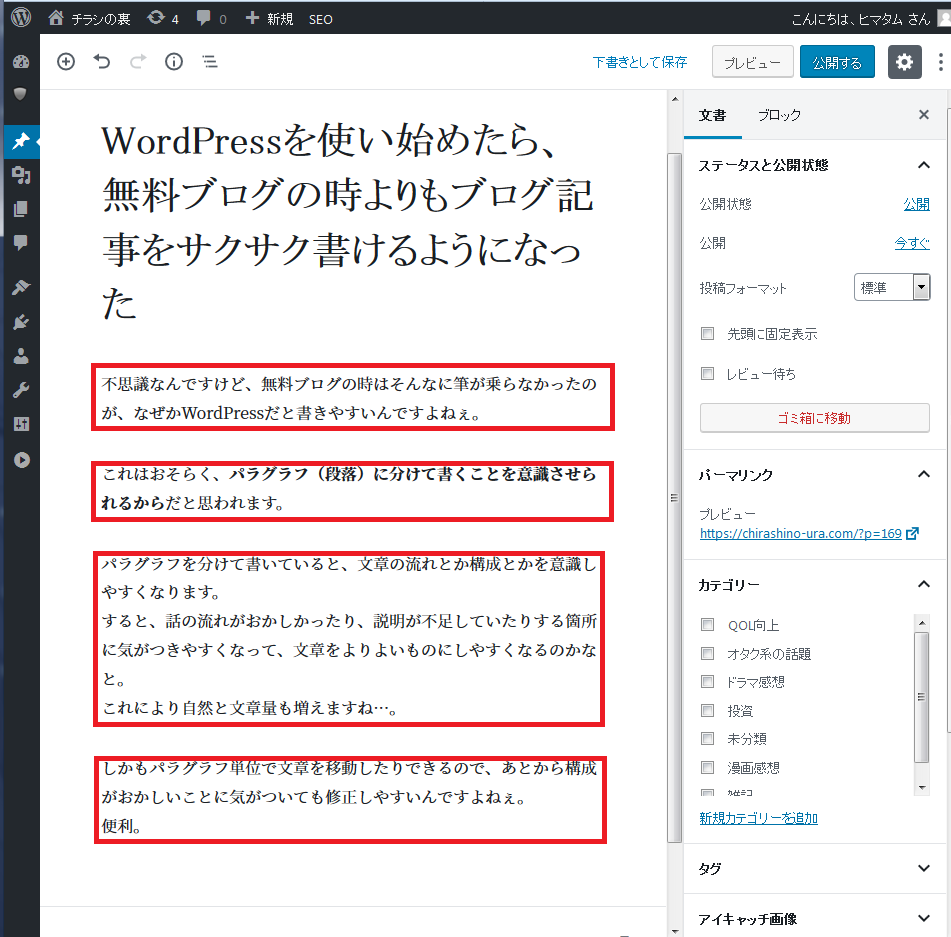Click the WordPress logo in admin bar

click(21, 17)
